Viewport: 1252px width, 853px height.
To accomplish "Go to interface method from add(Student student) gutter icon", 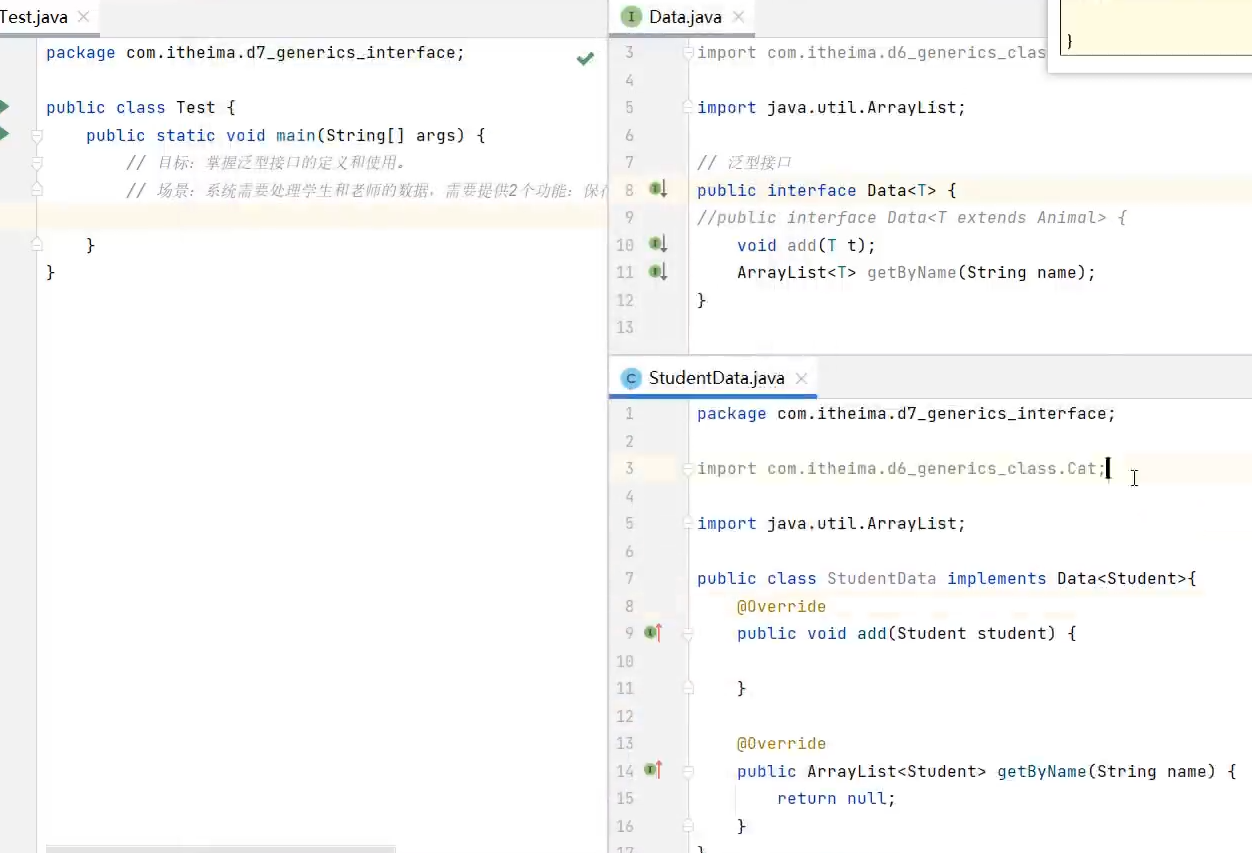I will pyautogui.click(x=654, y=632).
